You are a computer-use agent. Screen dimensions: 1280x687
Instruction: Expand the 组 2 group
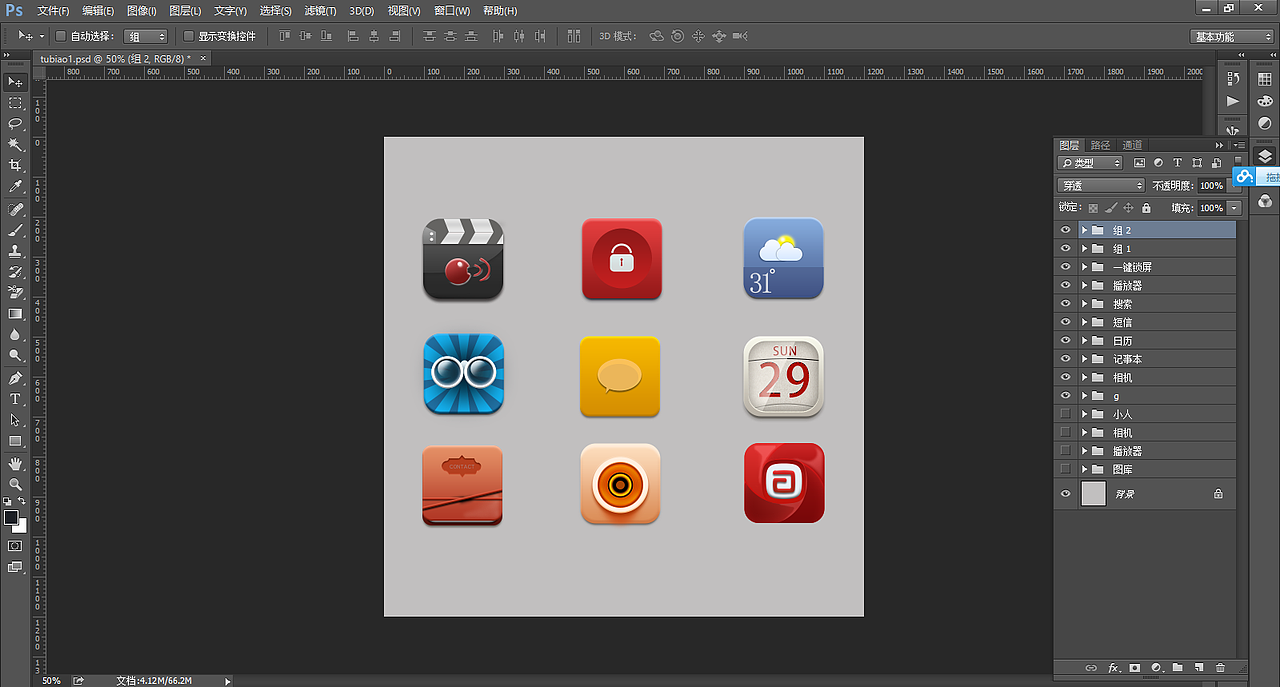[x=1084, y=230]
